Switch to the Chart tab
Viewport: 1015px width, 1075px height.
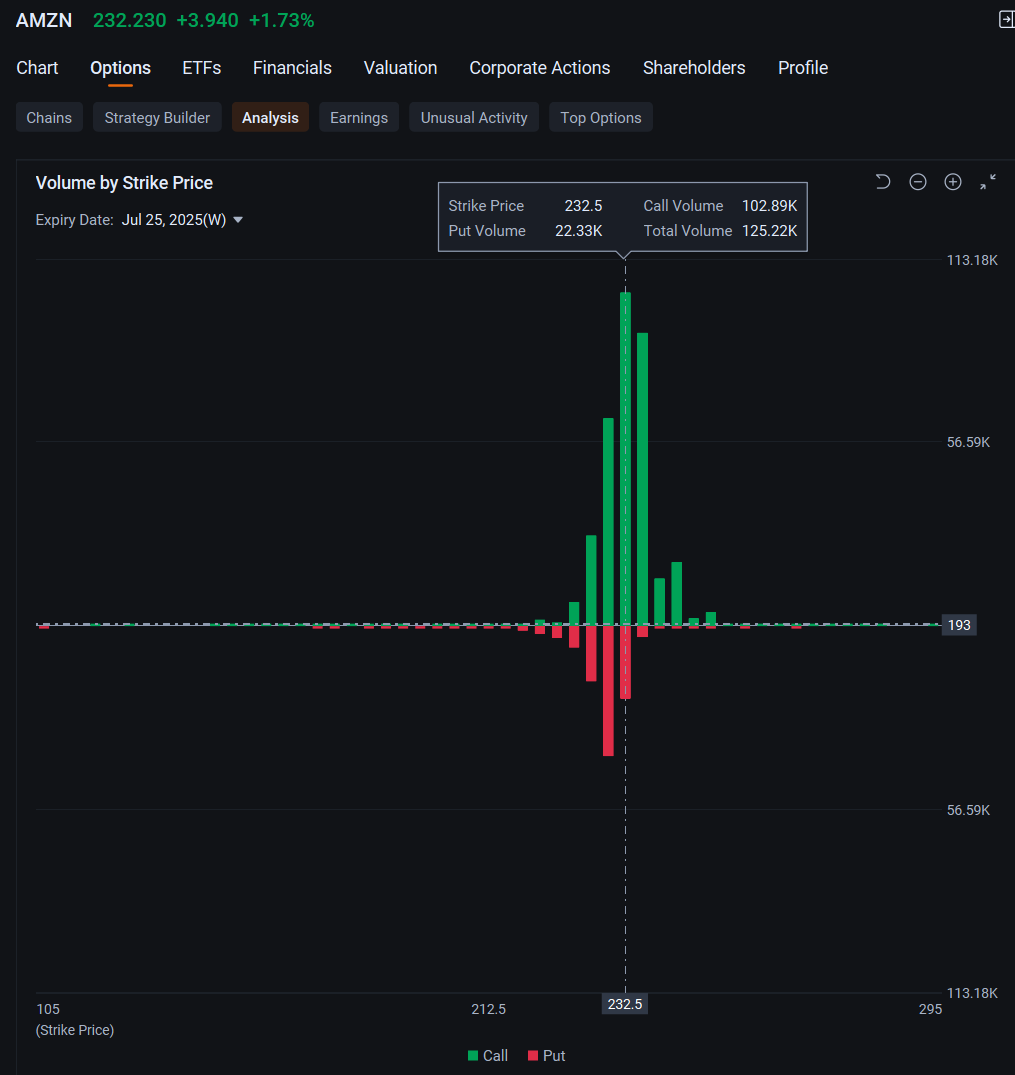pos(37,68)
